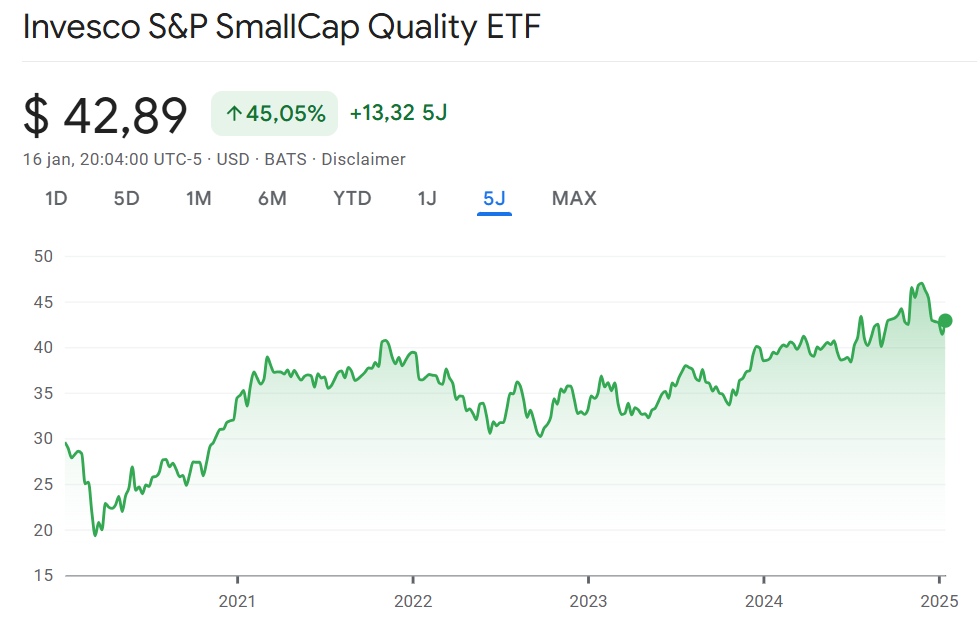Viewport: 977px width, 626px height.
Task: Click the green current-price dot on chart
Action: (945, 321)
